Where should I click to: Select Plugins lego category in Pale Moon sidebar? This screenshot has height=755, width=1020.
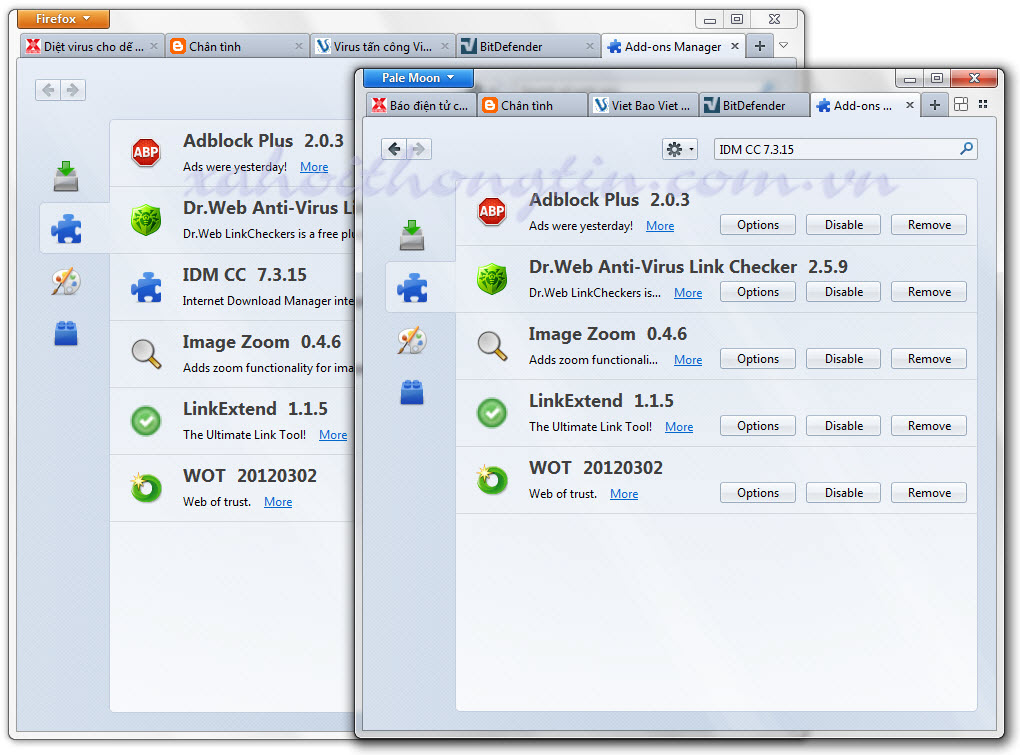tap(412, 392)
